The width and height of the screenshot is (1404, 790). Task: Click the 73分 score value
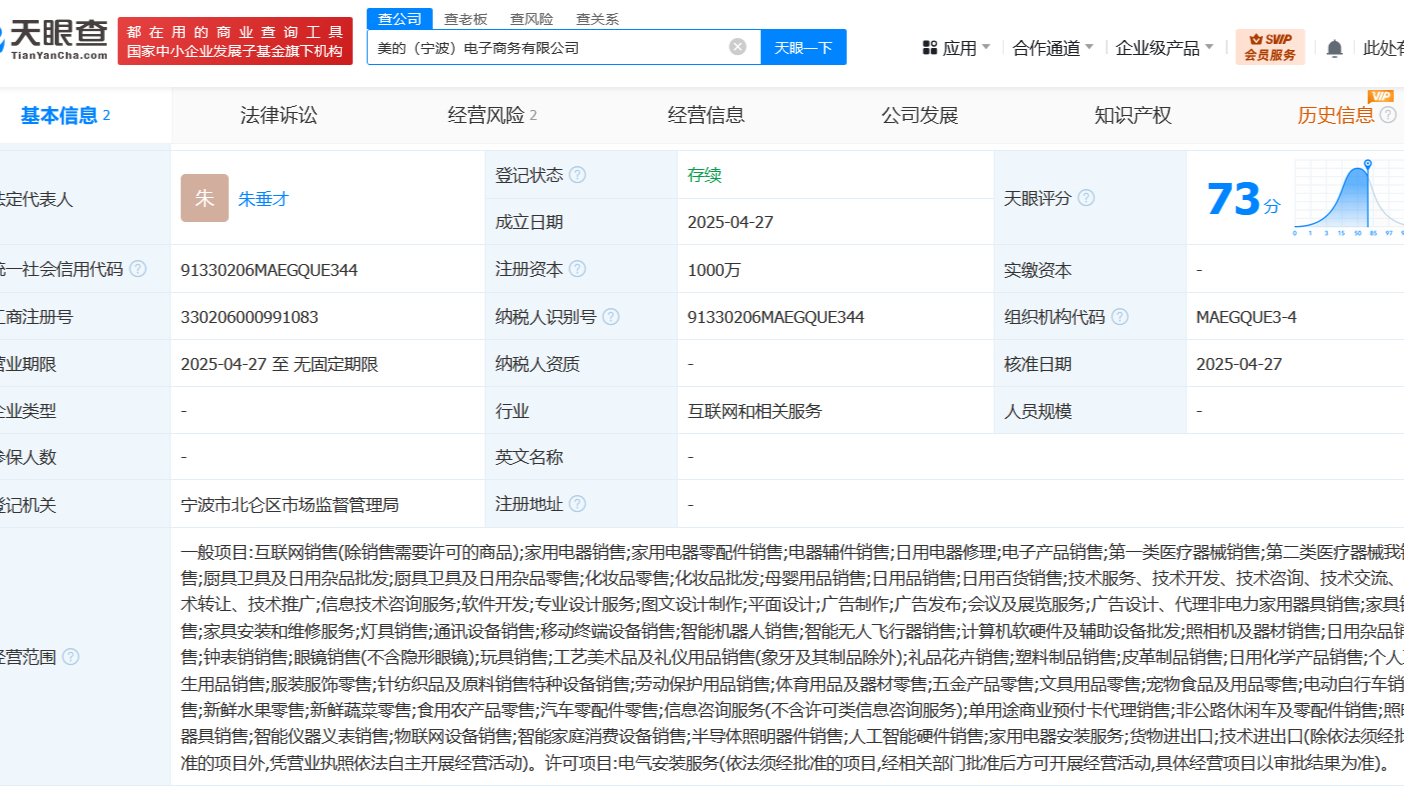(x=1243, y=199)
